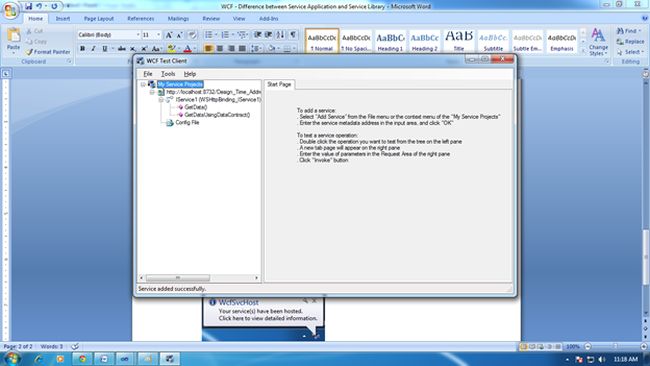Click the Shrink Font icon
The width and height of the screenshot is (650, 366).
179,35
